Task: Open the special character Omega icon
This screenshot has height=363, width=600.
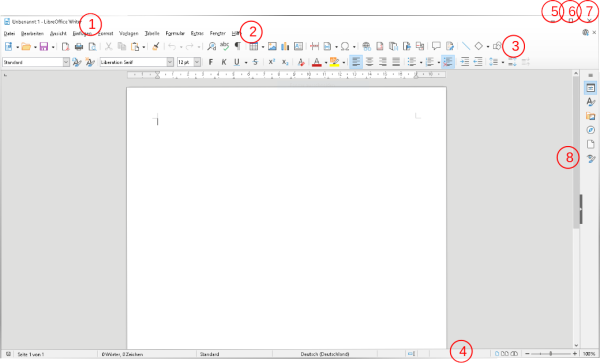Action: click(x=345, y=47)
